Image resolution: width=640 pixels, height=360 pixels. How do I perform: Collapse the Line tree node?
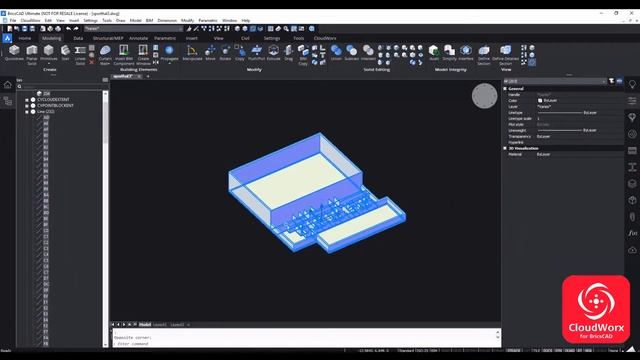tap(27, 111)
